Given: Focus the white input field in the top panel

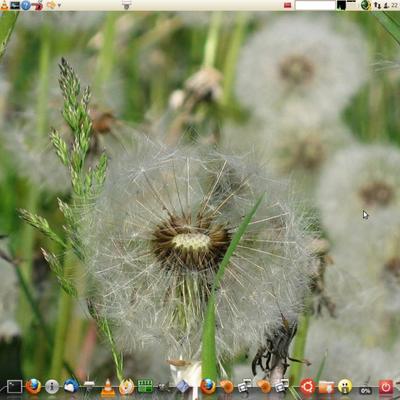Looking at the screenshot, I should (315, 5).
